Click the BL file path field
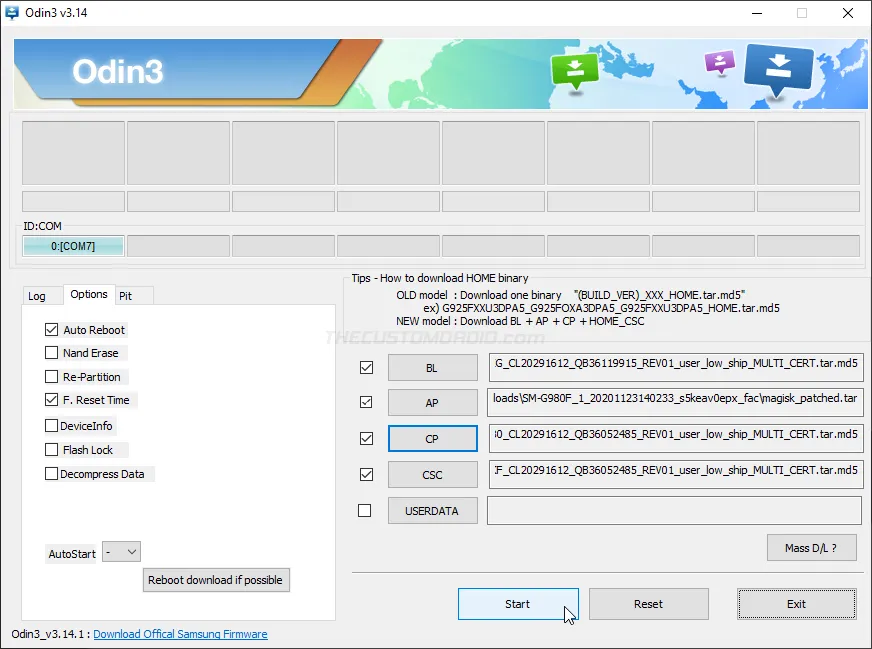Screen dimensions: 872x649 coord(675,367)
